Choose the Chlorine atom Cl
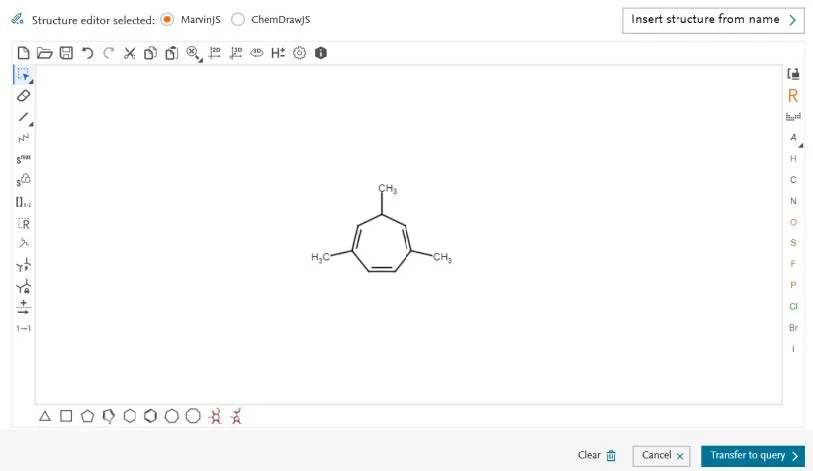Image resolution: width=813 pixels, height=471 pixels. point(793,307)
